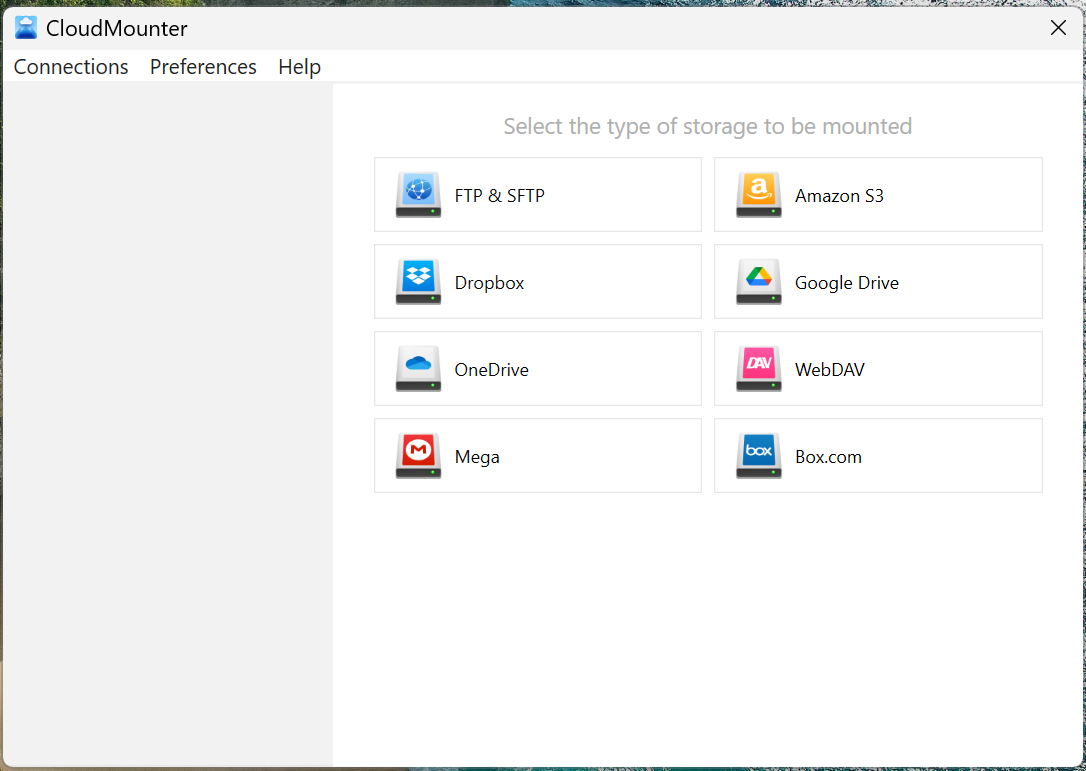The height and width of the screenshot is (771, 1086).
Task: Open the Help menu
Action: (299, 66)
